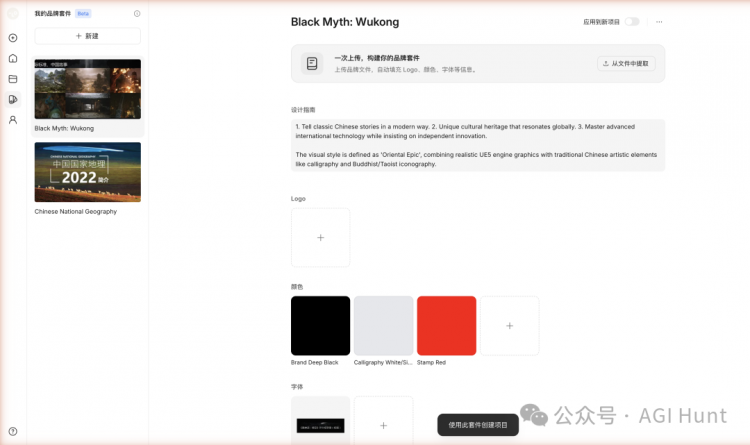Click the play circle icon in left sidebar
750x445 pixels.
(13, 38)
